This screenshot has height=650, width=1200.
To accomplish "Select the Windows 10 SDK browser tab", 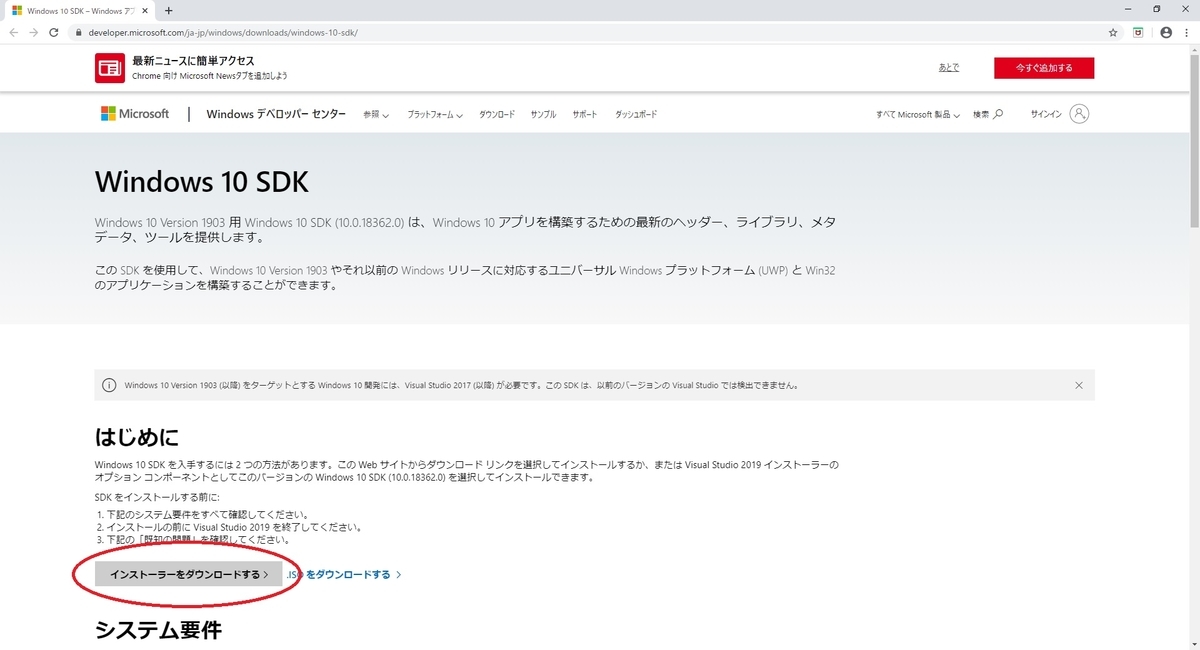I will tap(78, 10).
